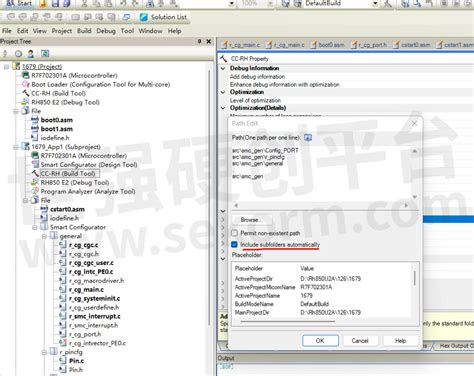Collapse the r_pincfg folder node

[x=44, y=352]
